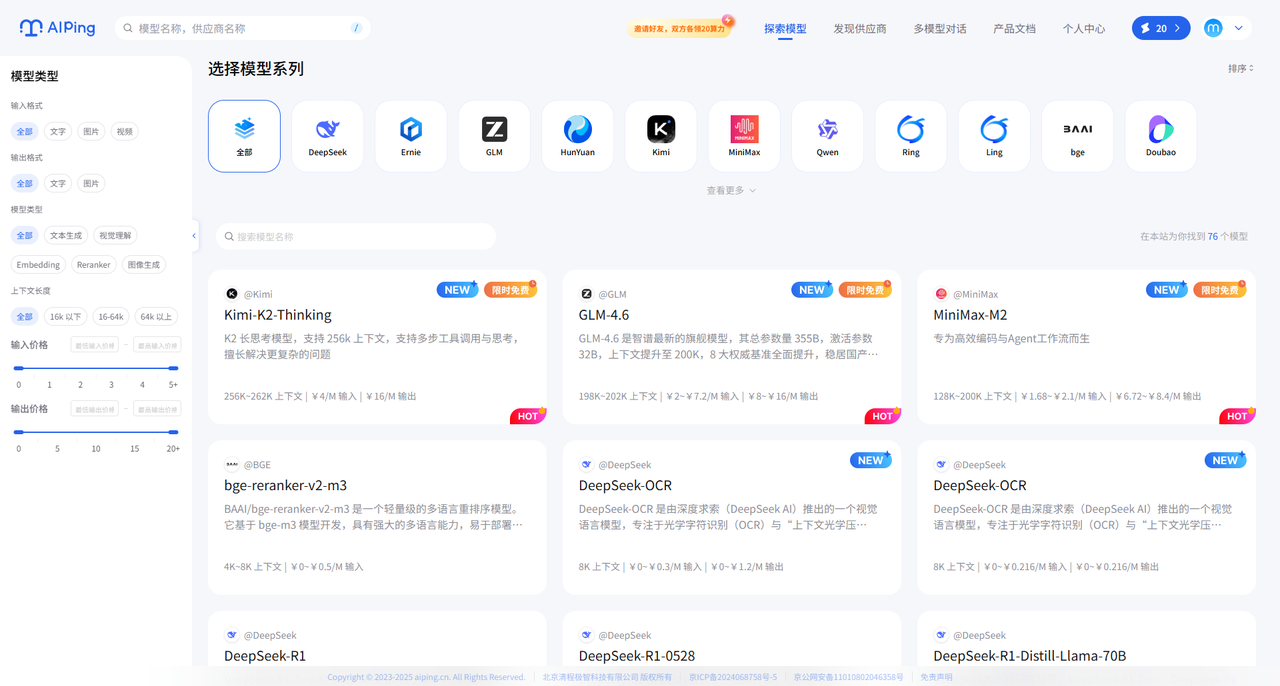Screen dimensions: 1280x686
Task: Open the 探索模型 tab
Action: [785, 29]
